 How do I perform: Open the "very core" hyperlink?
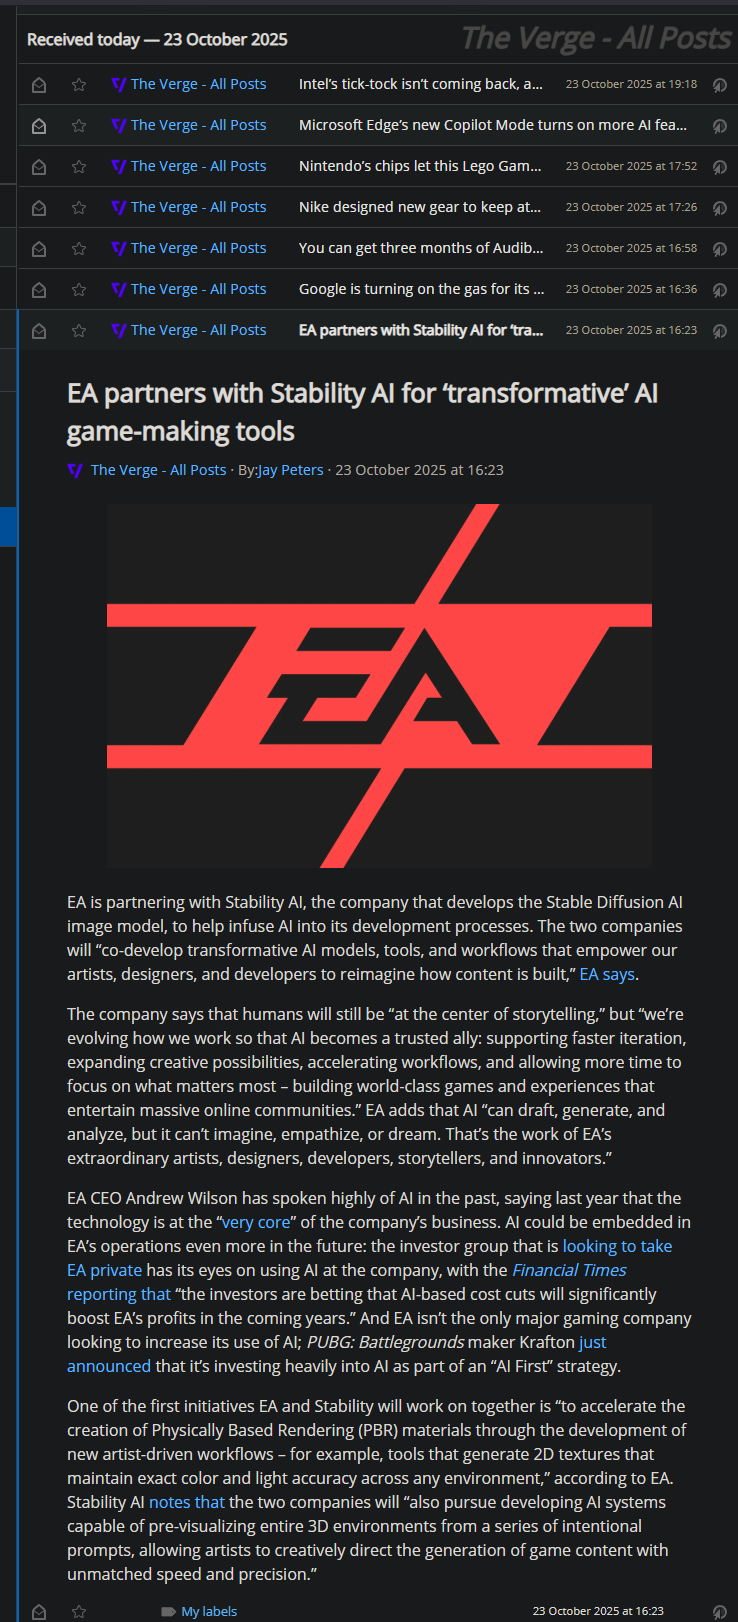click(256, 1222)
